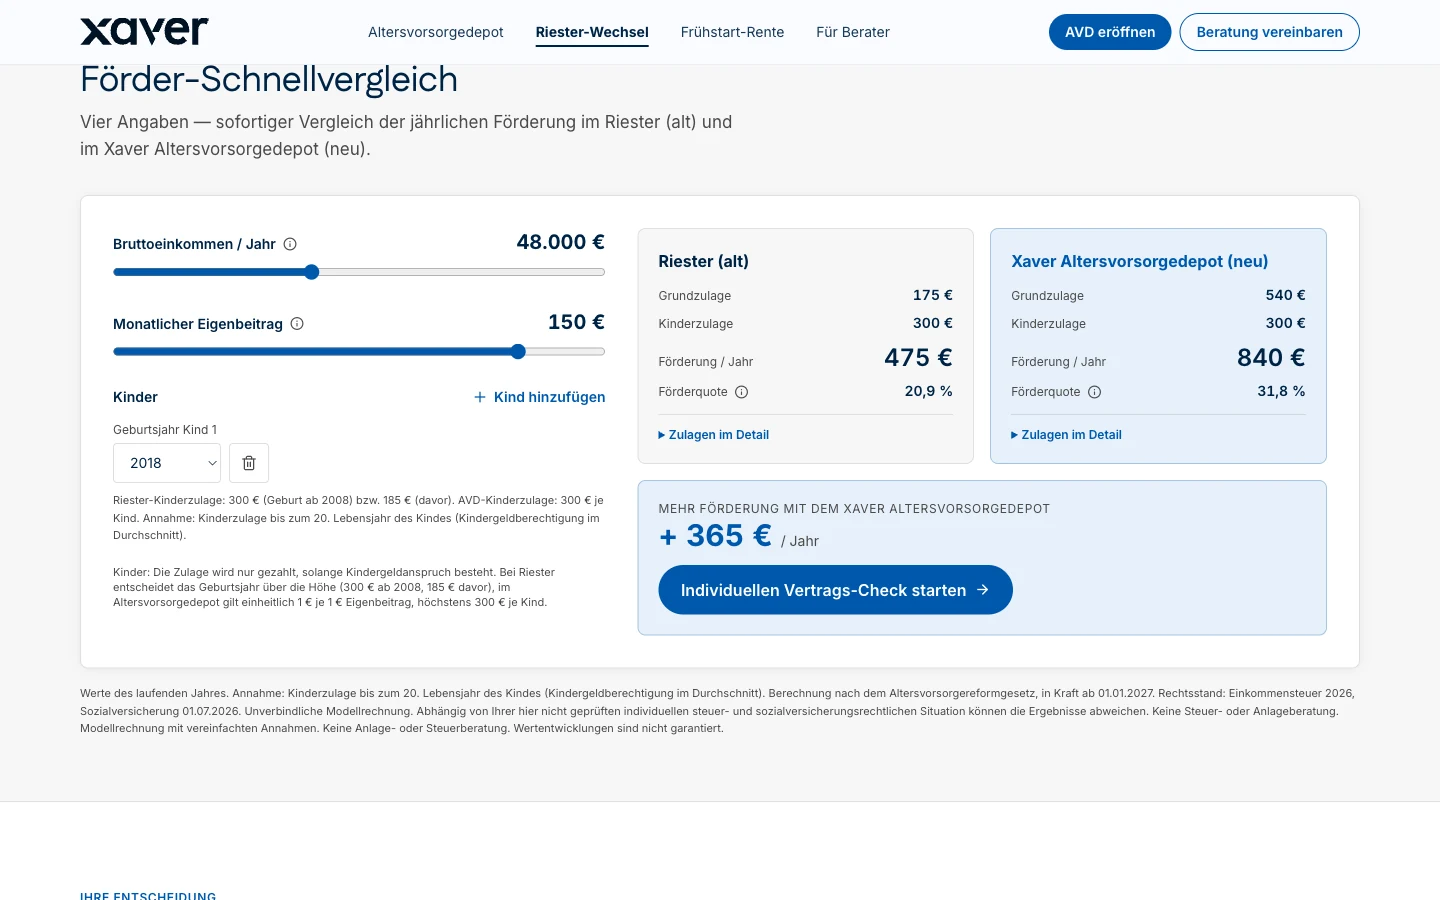Viewport: 1440px width, 900px height.
Task: Open Für Berater nav item
Action: point(853,32)
